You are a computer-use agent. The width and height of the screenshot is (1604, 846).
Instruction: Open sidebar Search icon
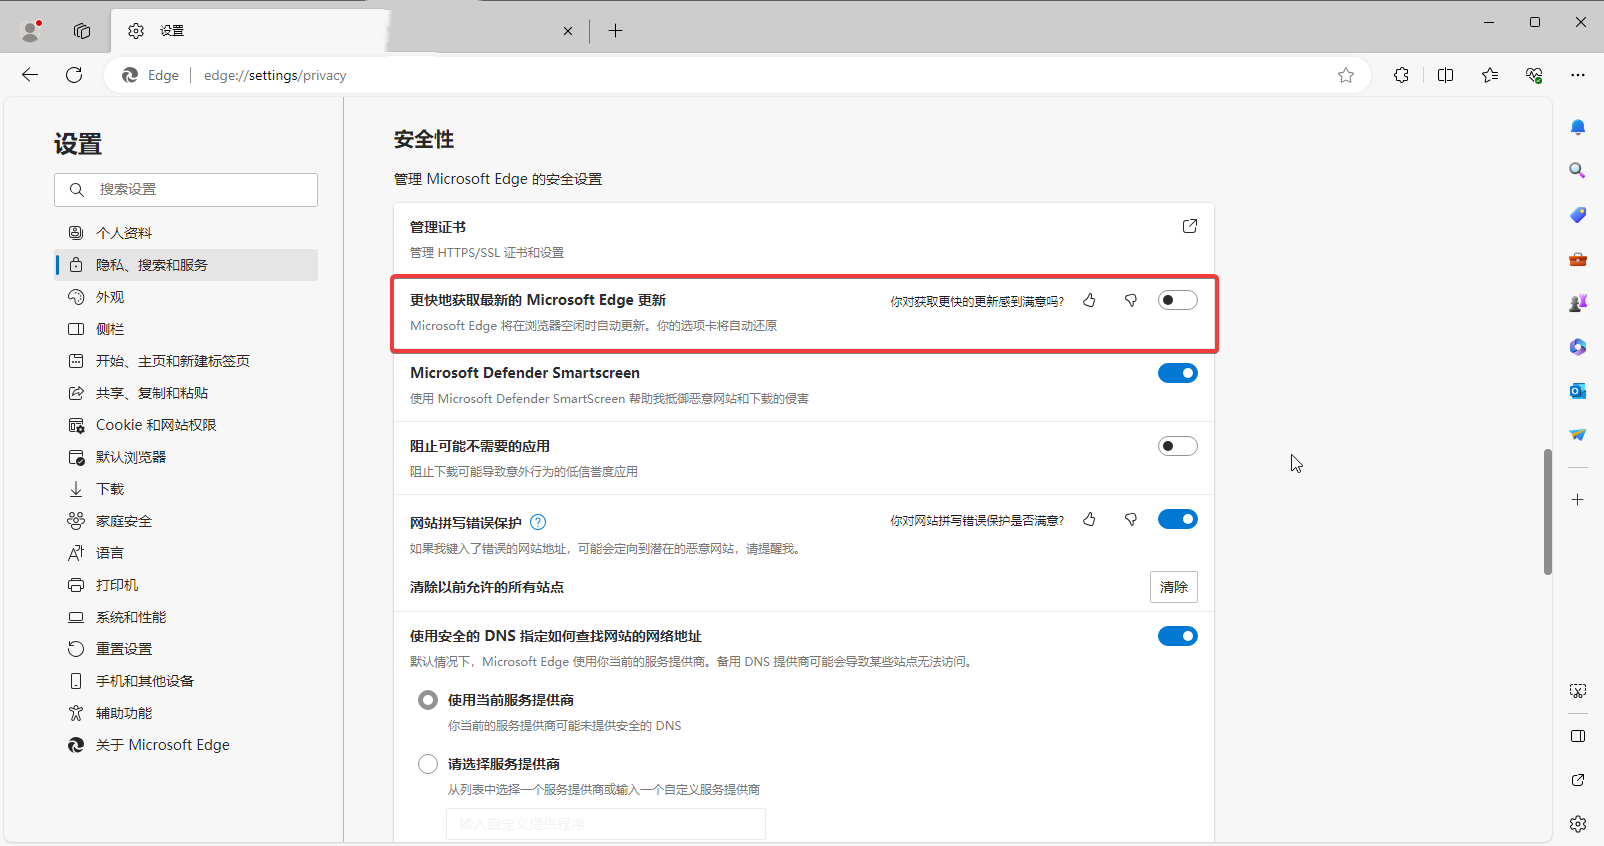pos(1578,171)
